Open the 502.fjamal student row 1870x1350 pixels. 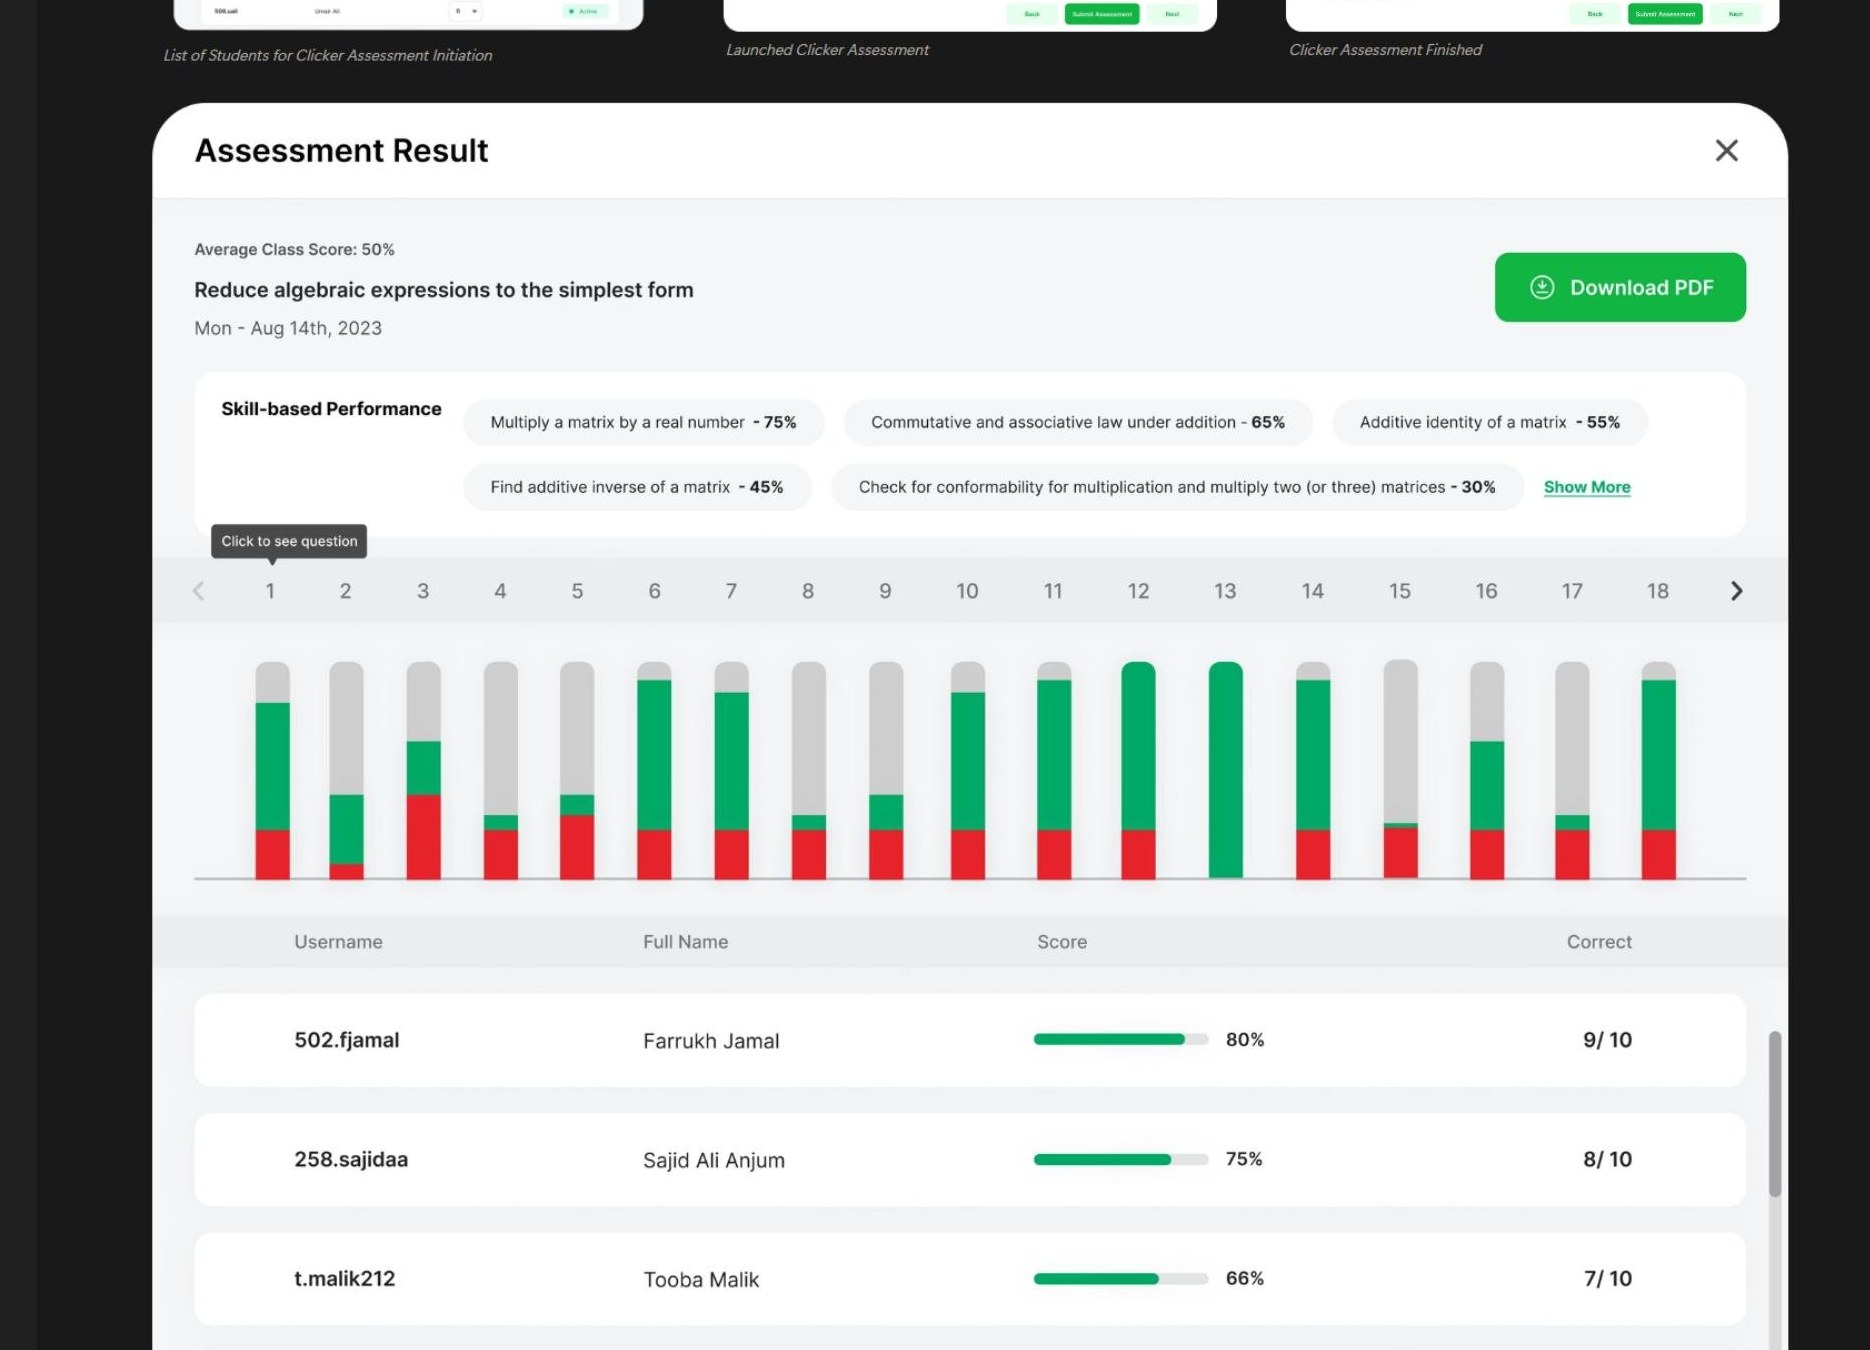point(969,1040)
